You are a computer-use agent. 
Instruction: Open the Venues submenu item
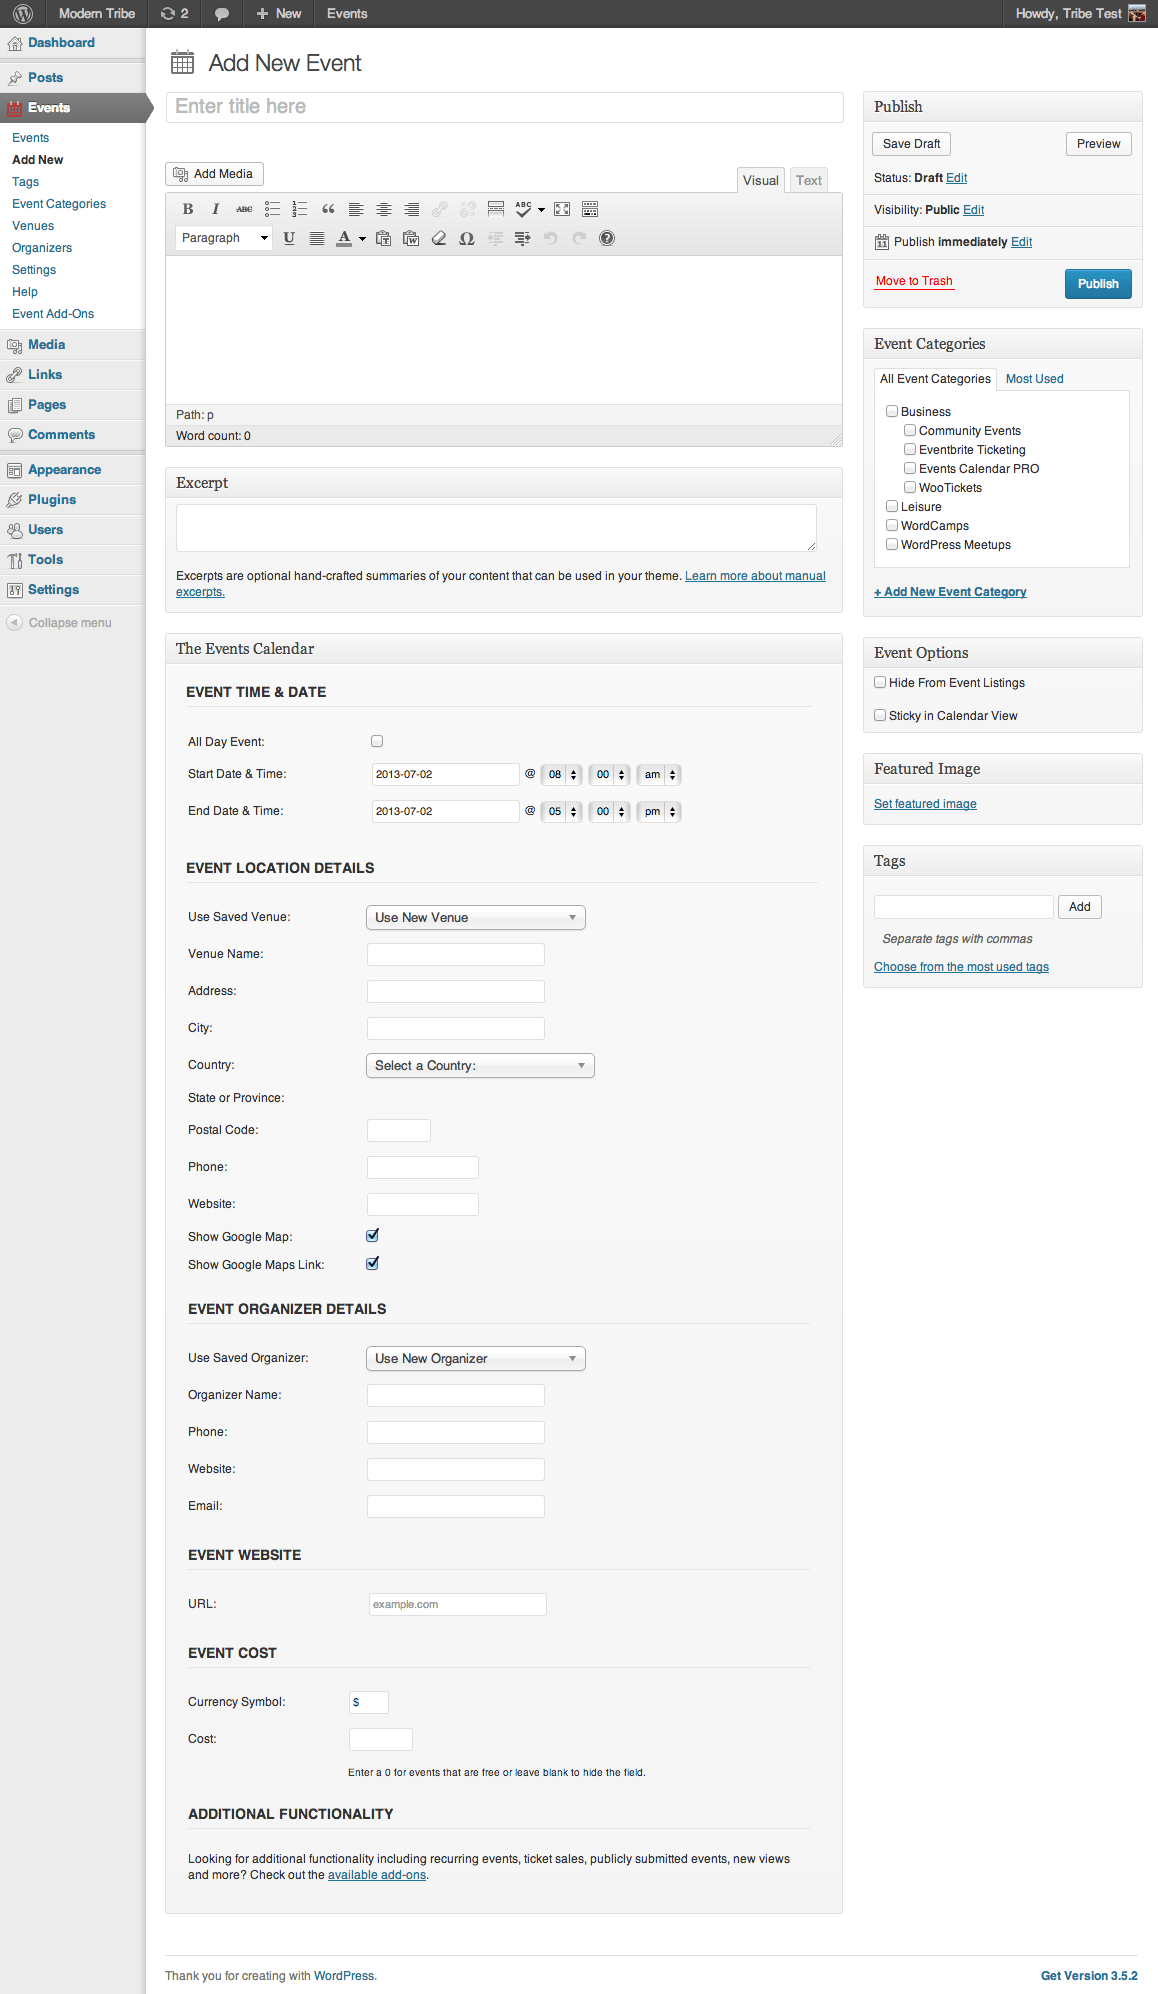33,226
